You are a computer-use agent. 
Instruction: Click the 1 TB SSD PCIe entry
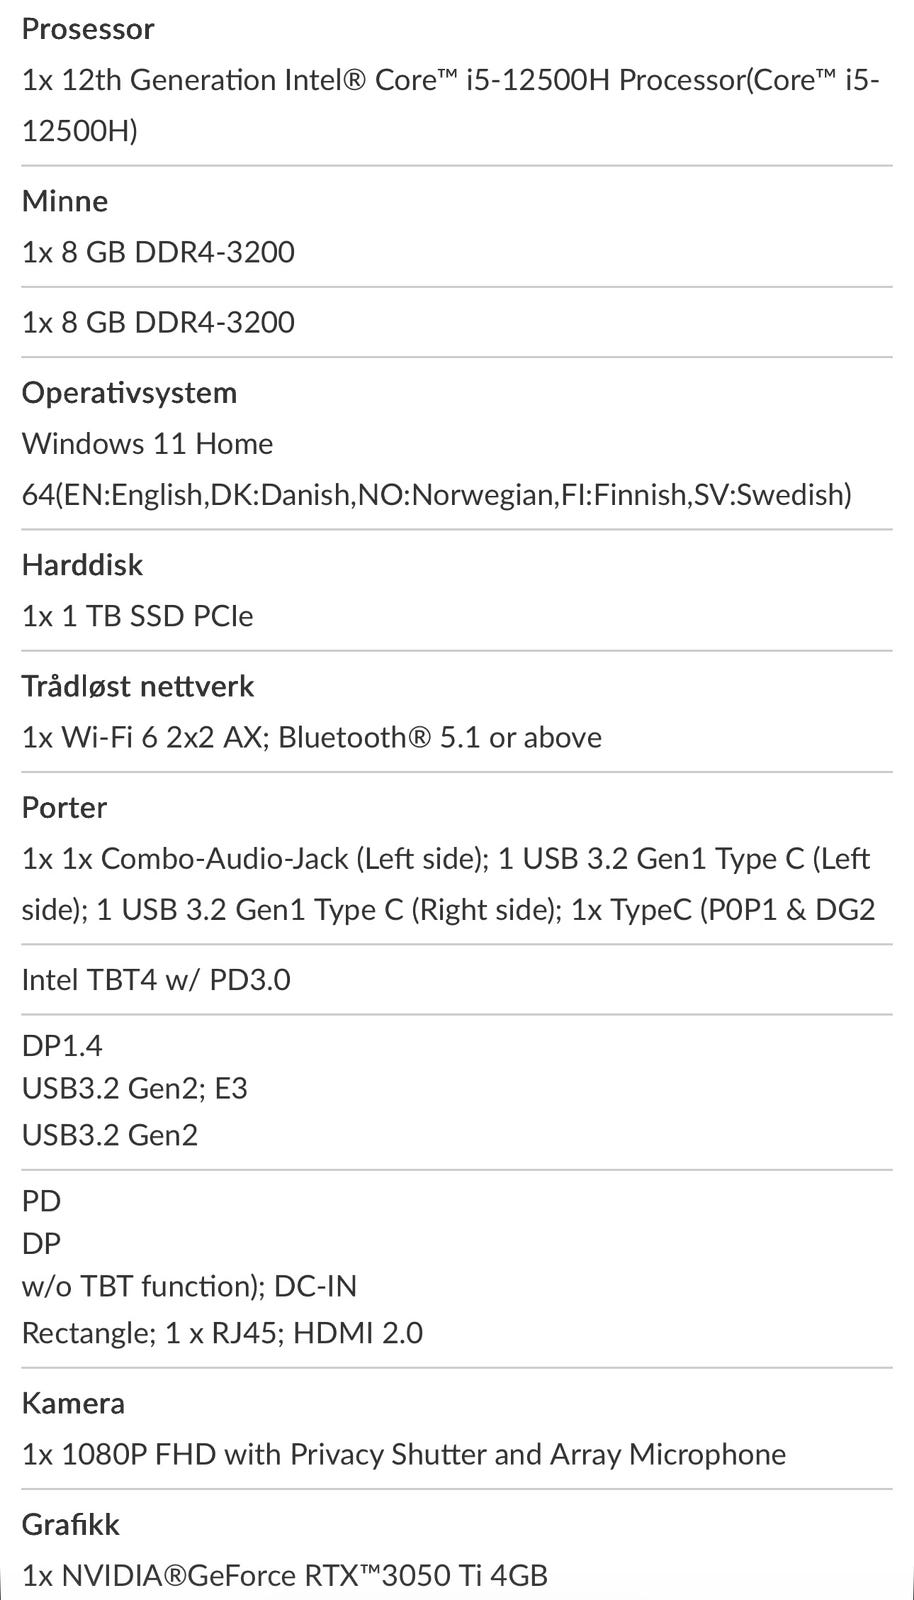click(137, 616)
